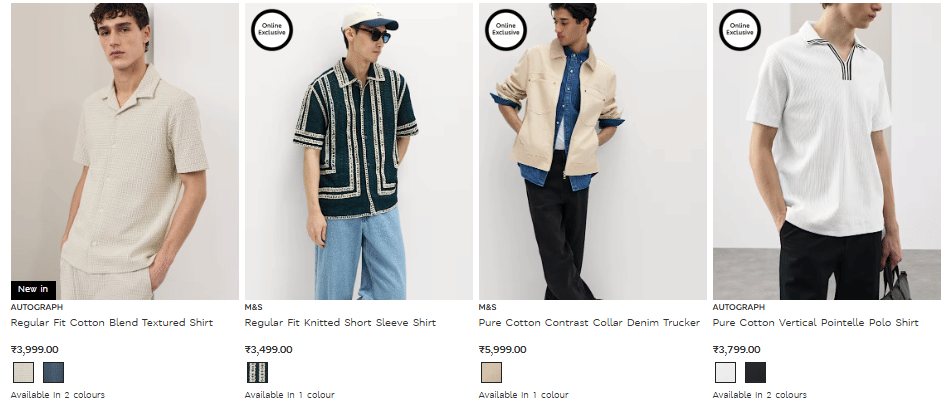Screen dimensions: 946x409
Task: Click AUTOGRAPH brand label above Polo Shirt
Action: point(738,307)
